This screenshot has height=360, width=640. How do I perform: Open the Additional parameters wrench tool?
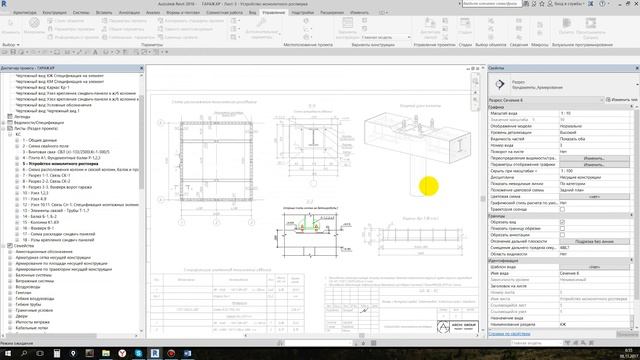[x=261, y=23]
